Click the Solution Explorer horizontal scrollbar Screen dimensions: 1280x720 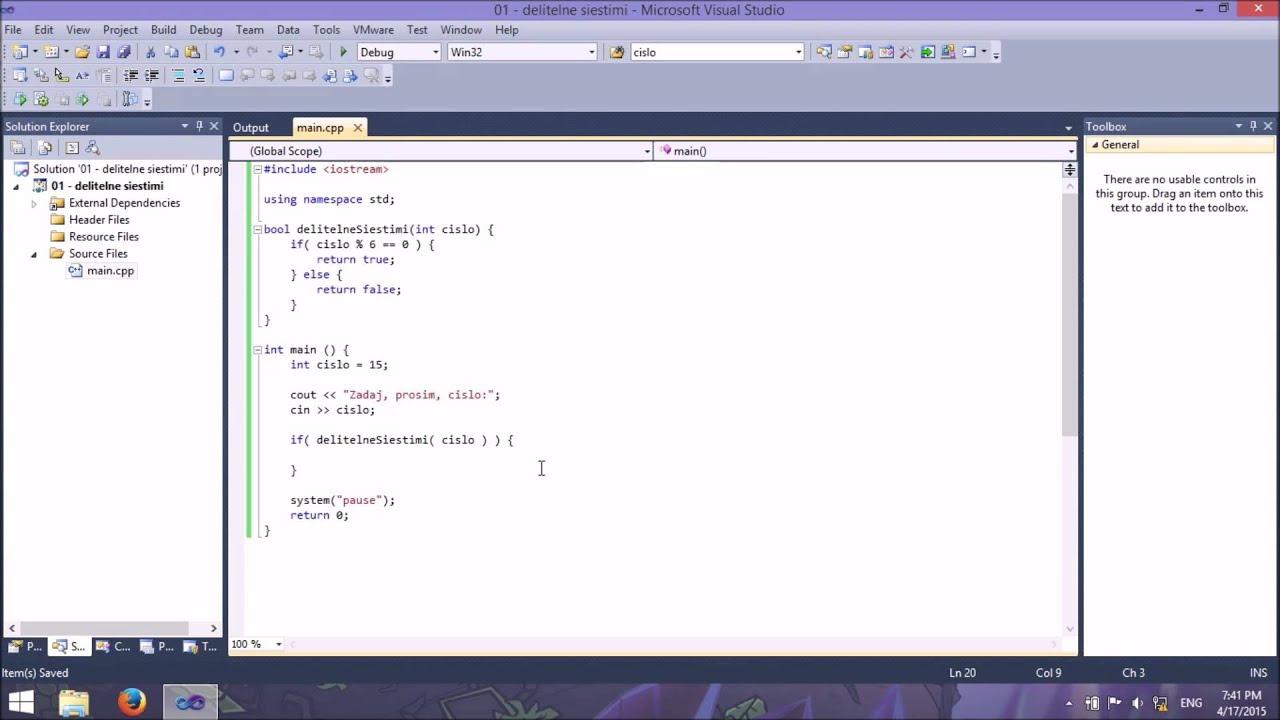point(111,628)
